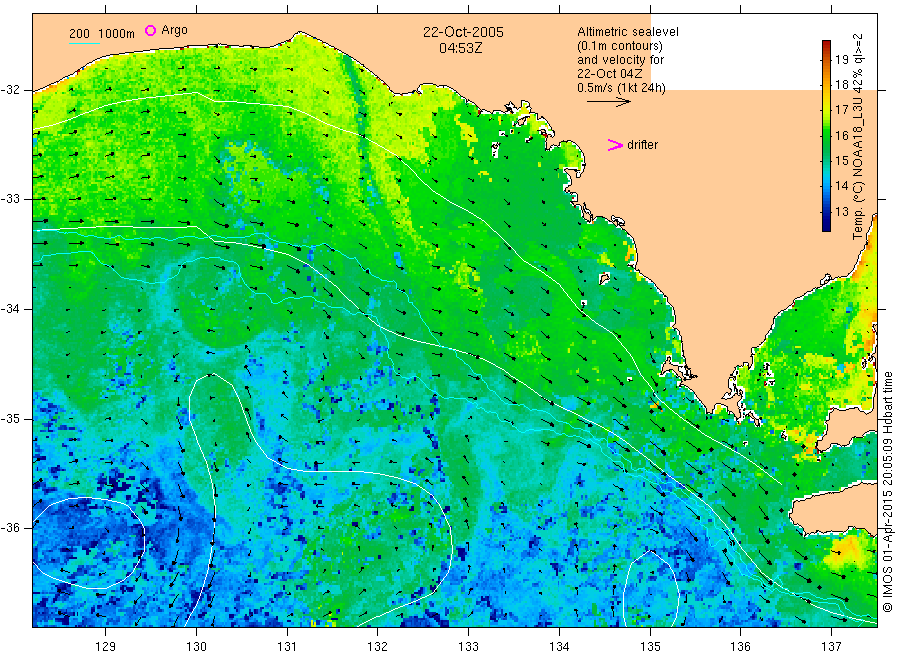The height and width of the screenshot is (660, 900).
Task: Click longitude axis label 136
Action: coord(740,647)
